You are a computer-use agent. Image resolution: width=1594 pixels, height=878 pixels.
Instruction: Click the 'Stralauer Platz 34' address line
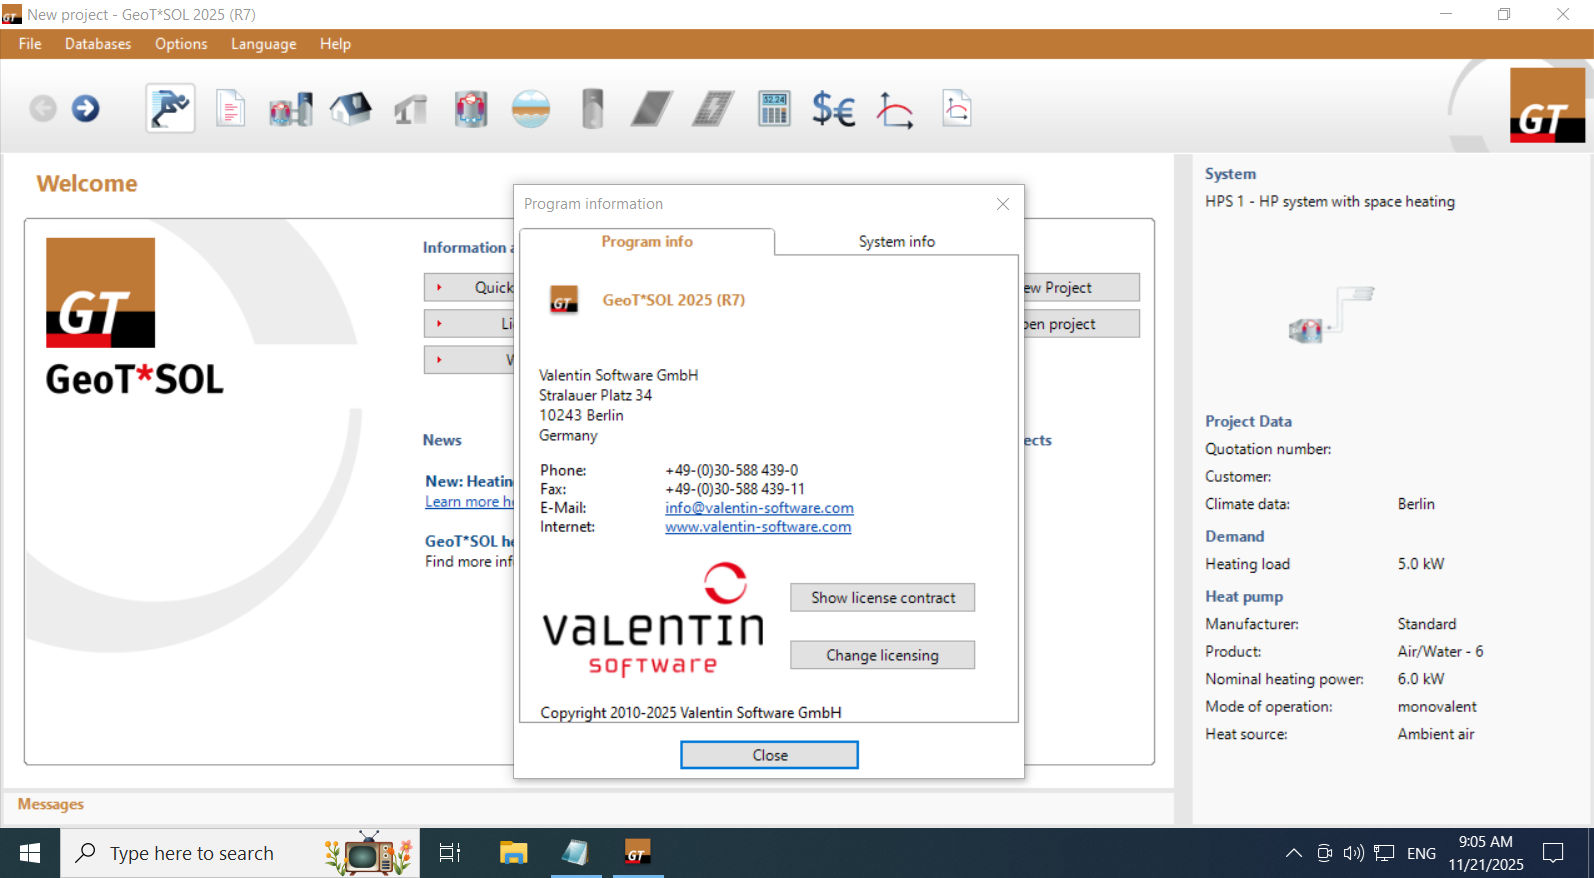tap(595, 395)
